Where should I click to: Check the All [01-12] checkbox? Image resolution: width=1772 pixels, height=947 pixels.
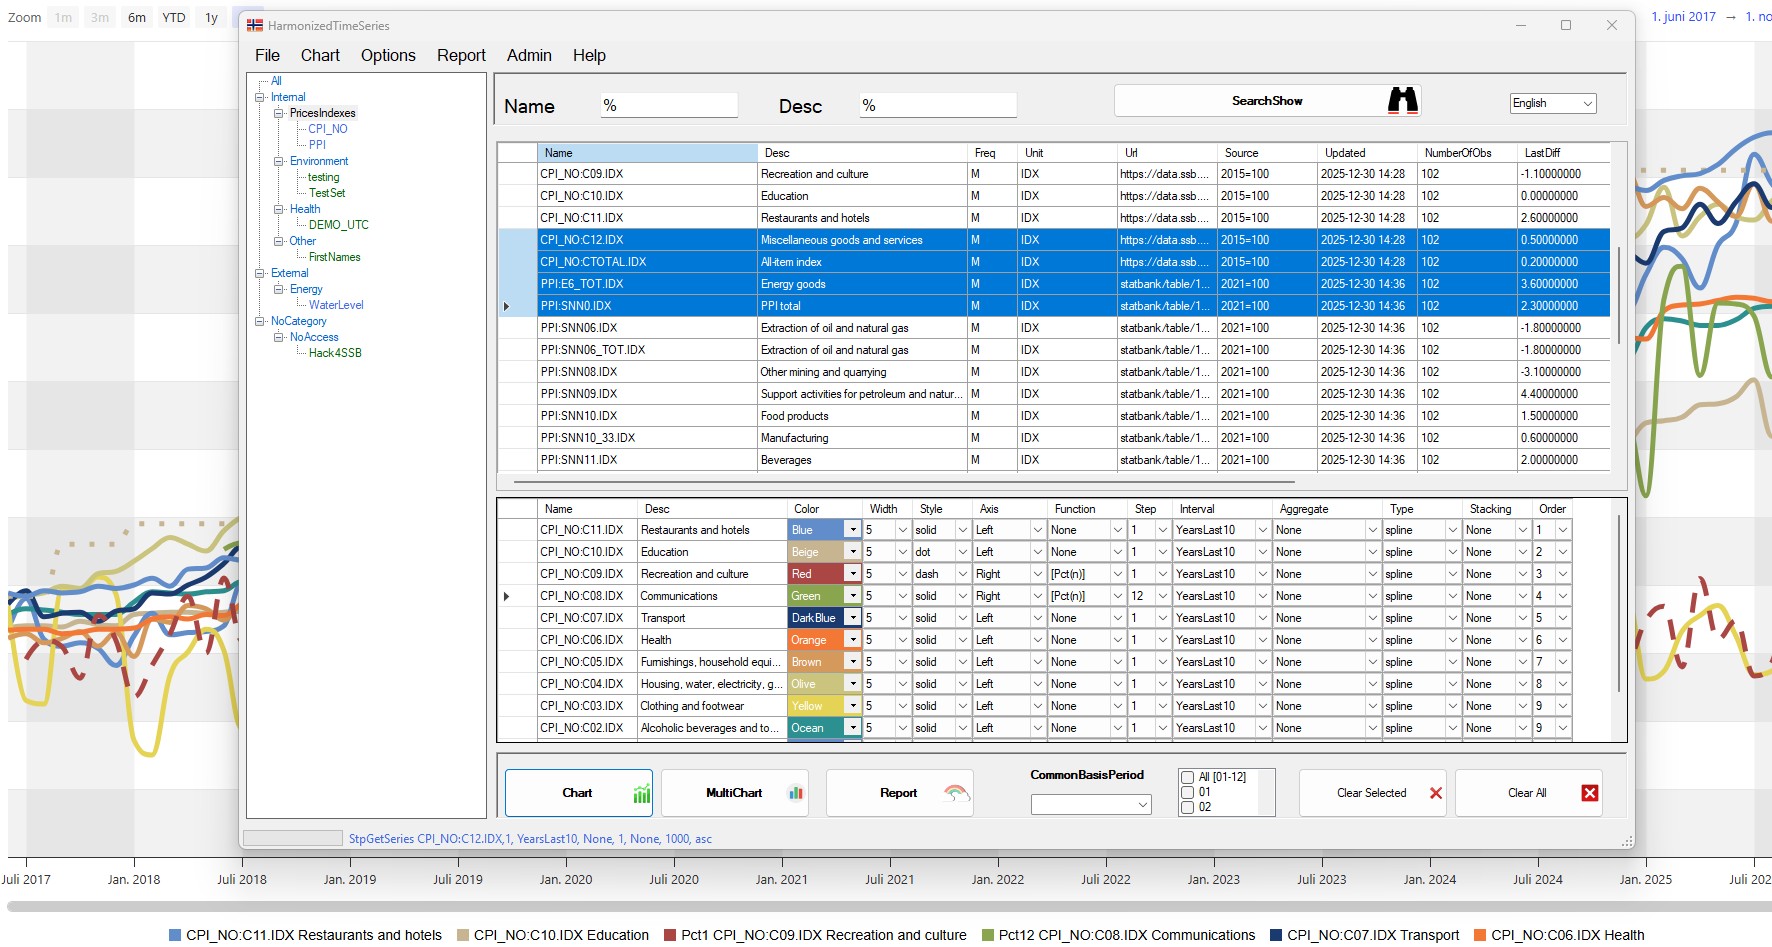pyautogui.click(x=1188, y=777)
